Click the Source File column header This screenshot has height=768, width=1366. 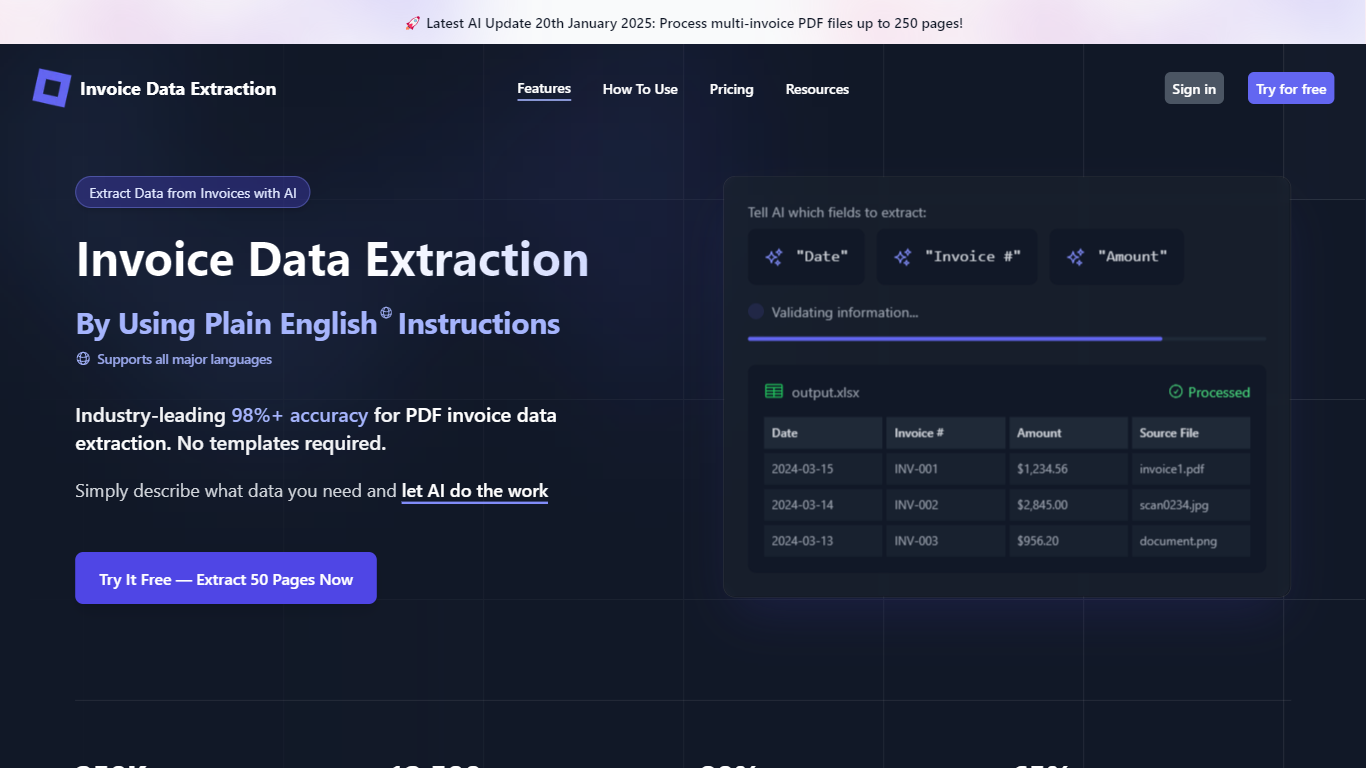tap(1191, 433)
